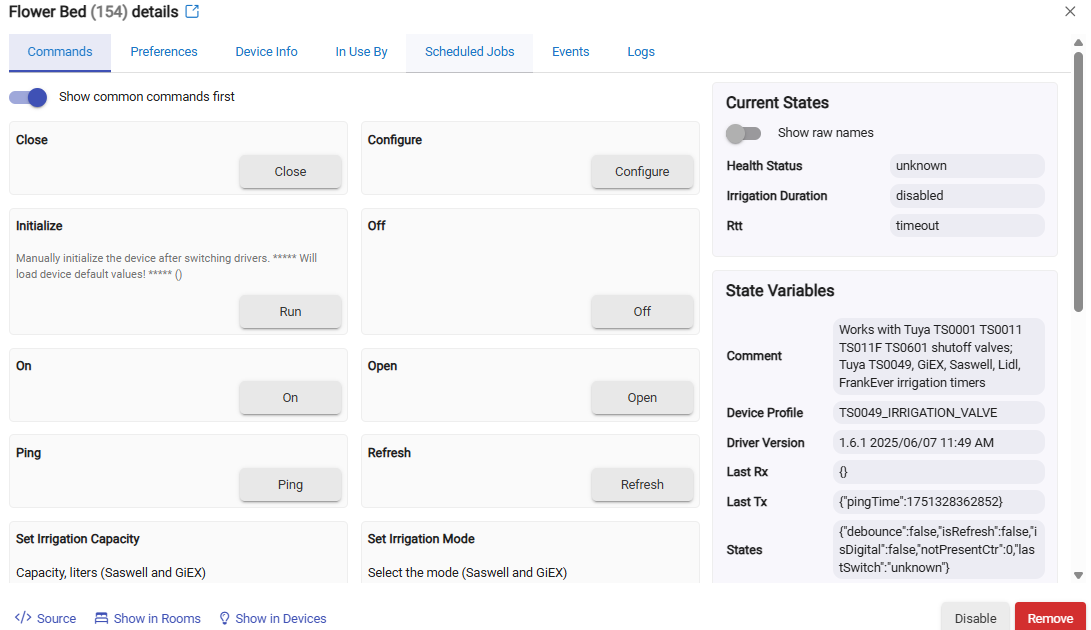View the Logs tab
Screen dimensions: 1091x630
641,52
